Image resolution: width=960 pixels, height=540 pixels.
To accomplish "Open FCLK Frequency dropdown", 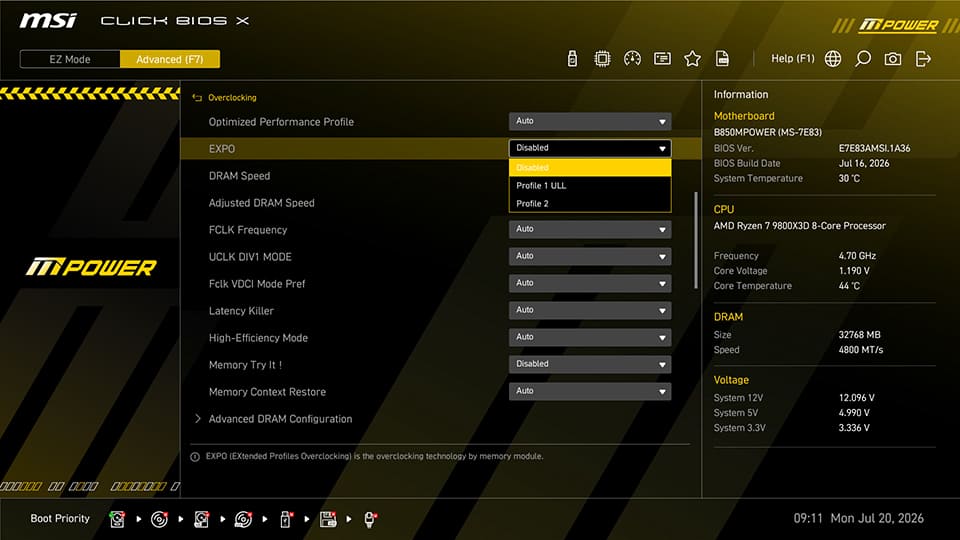I will (x=590, y=229).
